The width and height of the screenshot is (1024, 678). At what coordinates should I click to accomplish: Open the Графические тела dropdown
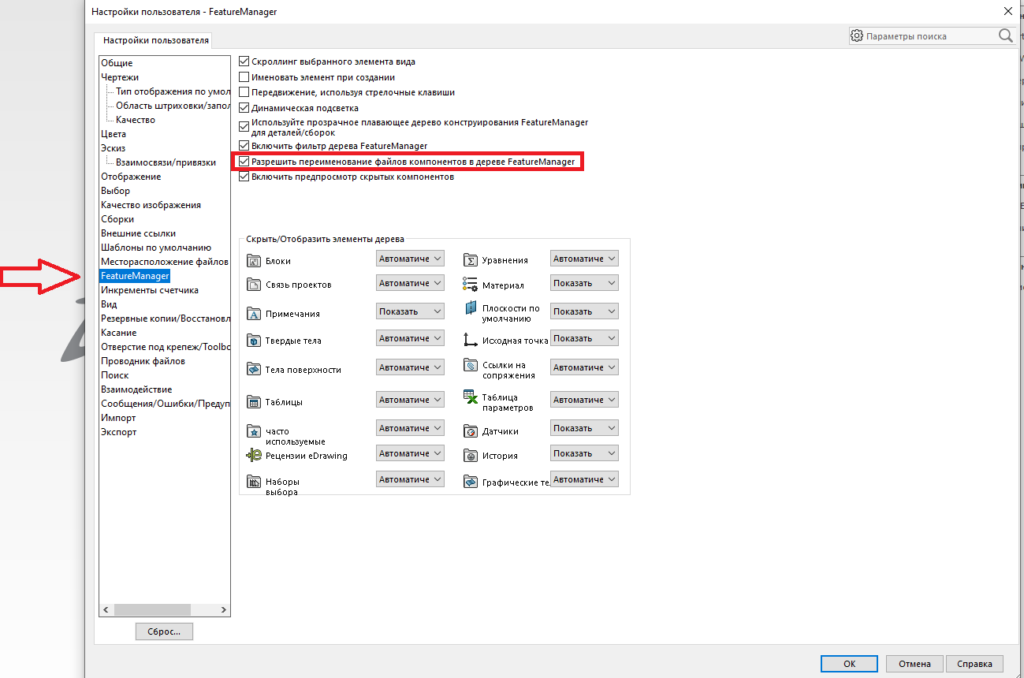pos(583,478)
